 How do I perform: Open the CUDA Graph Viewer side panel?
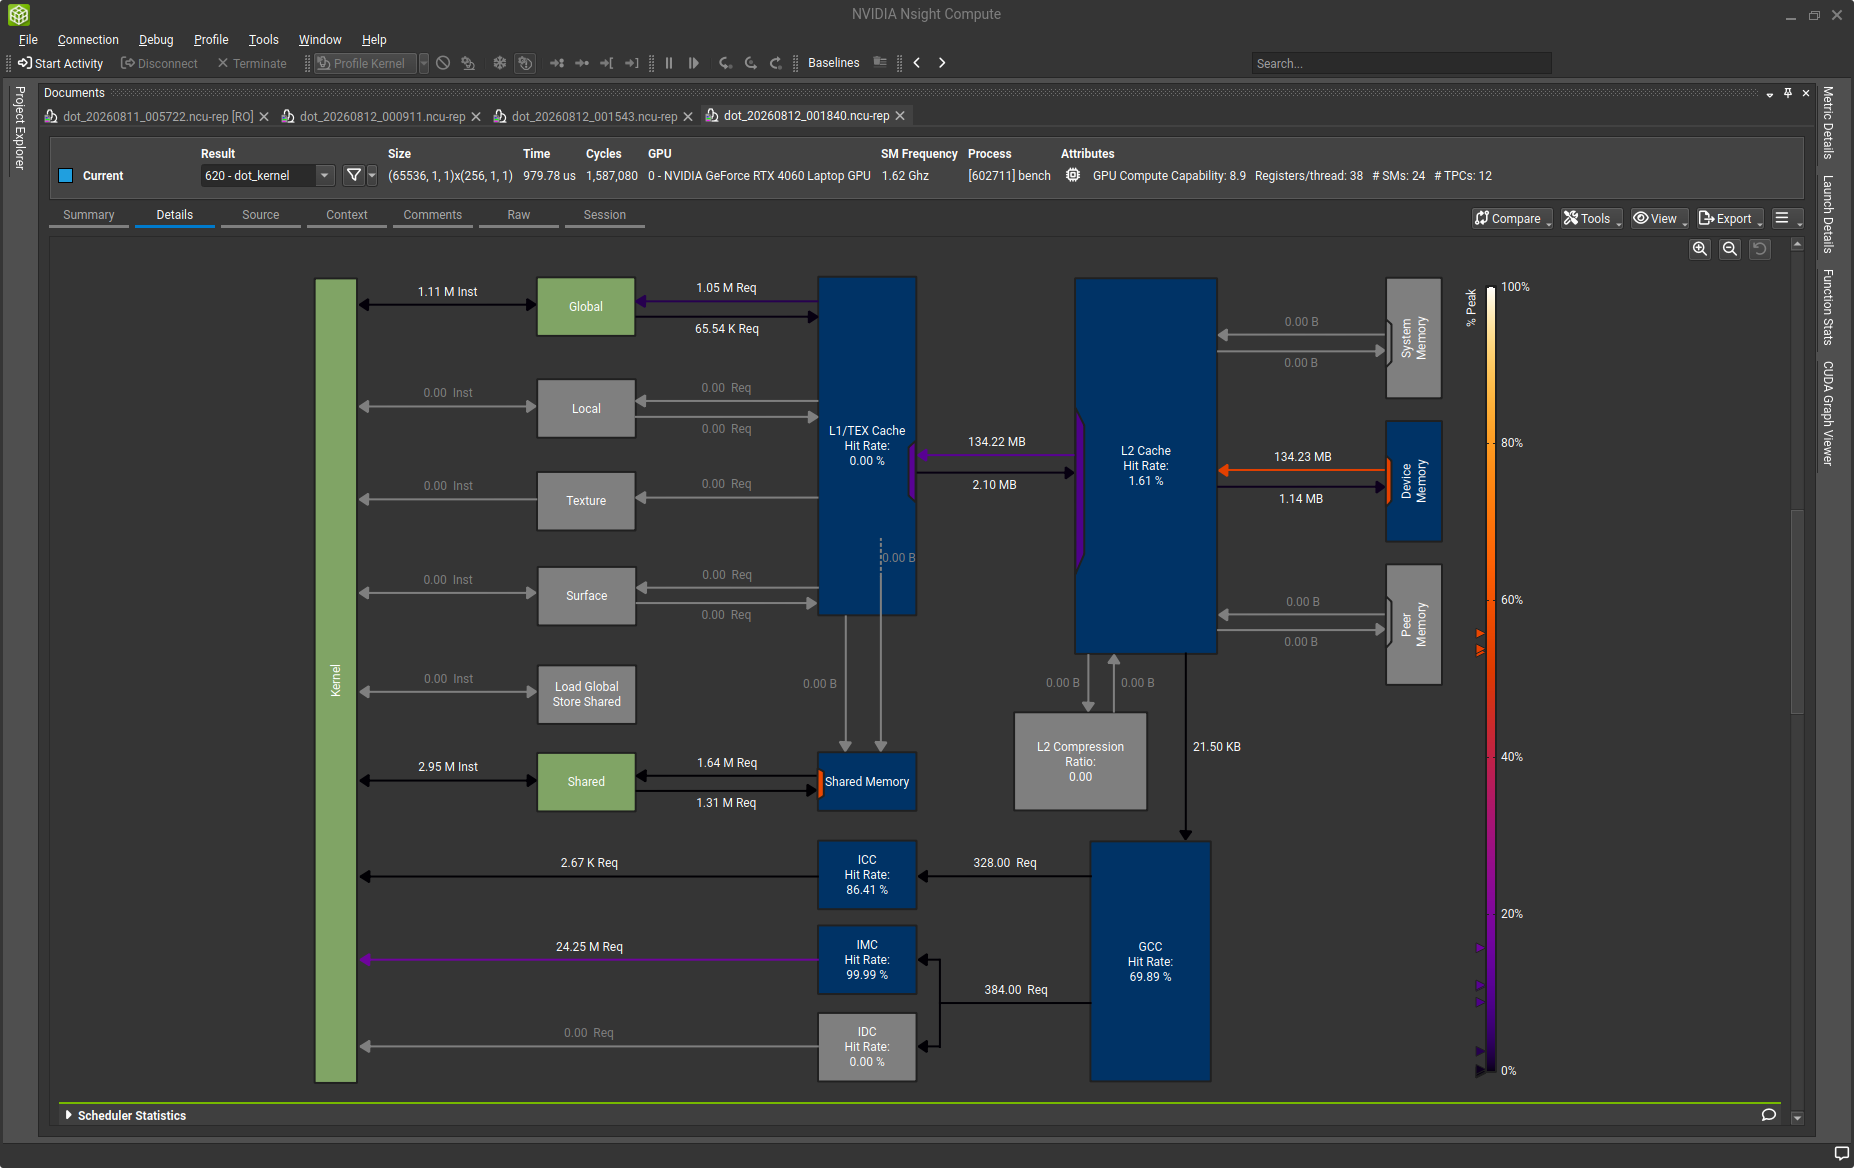point(1828,413)
